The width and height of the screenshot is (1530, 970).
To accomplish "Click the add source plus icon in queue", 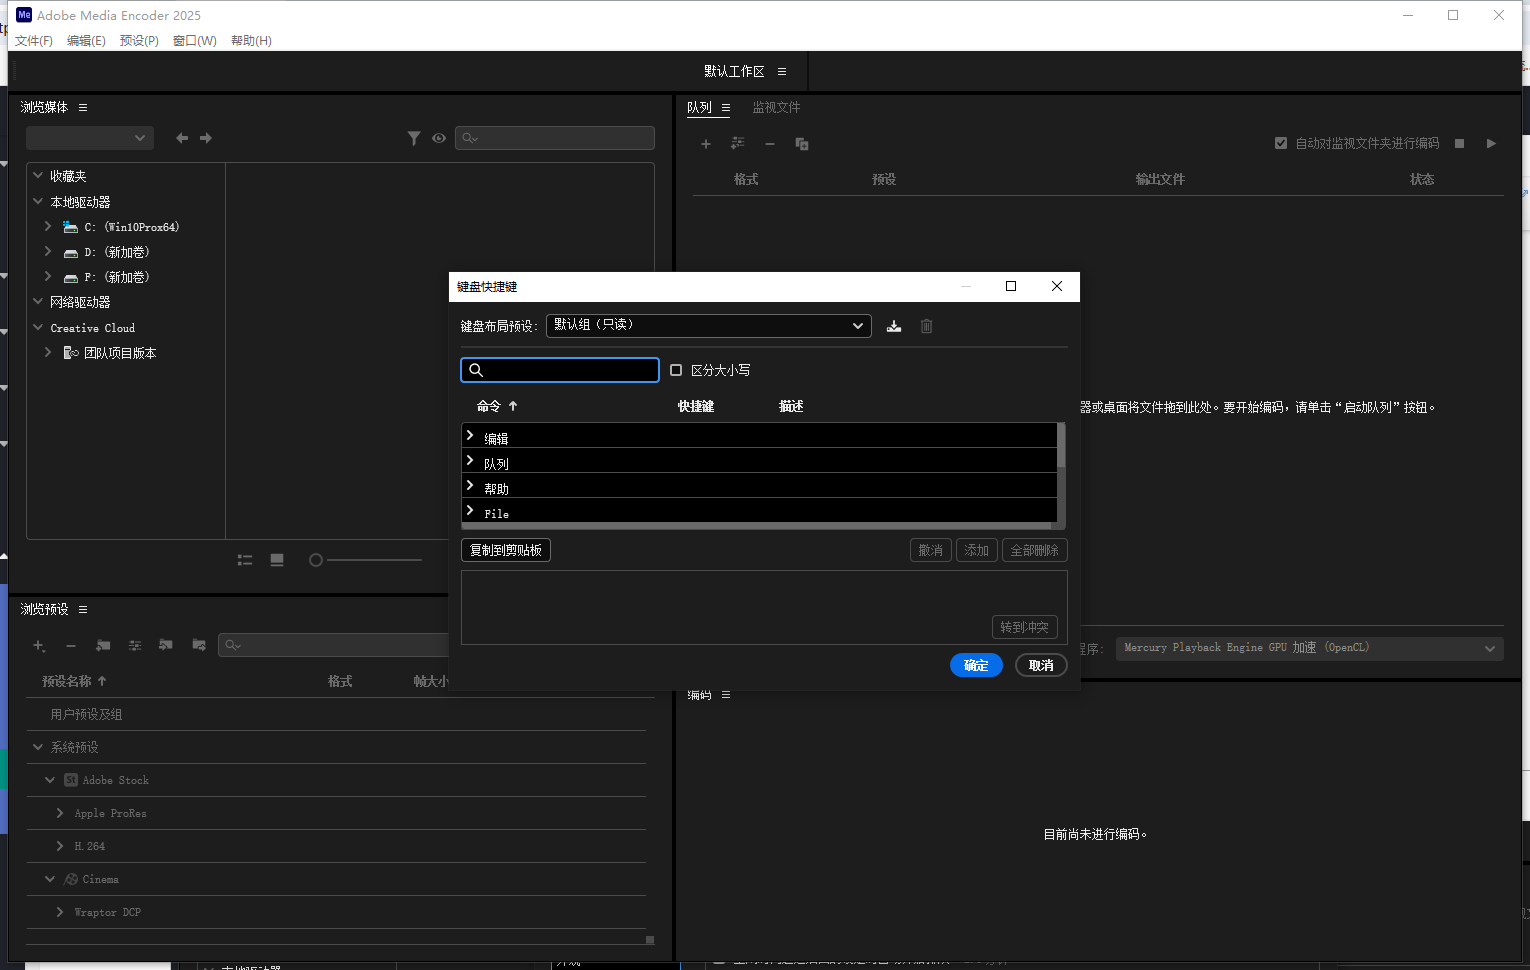I will [706, 144].
